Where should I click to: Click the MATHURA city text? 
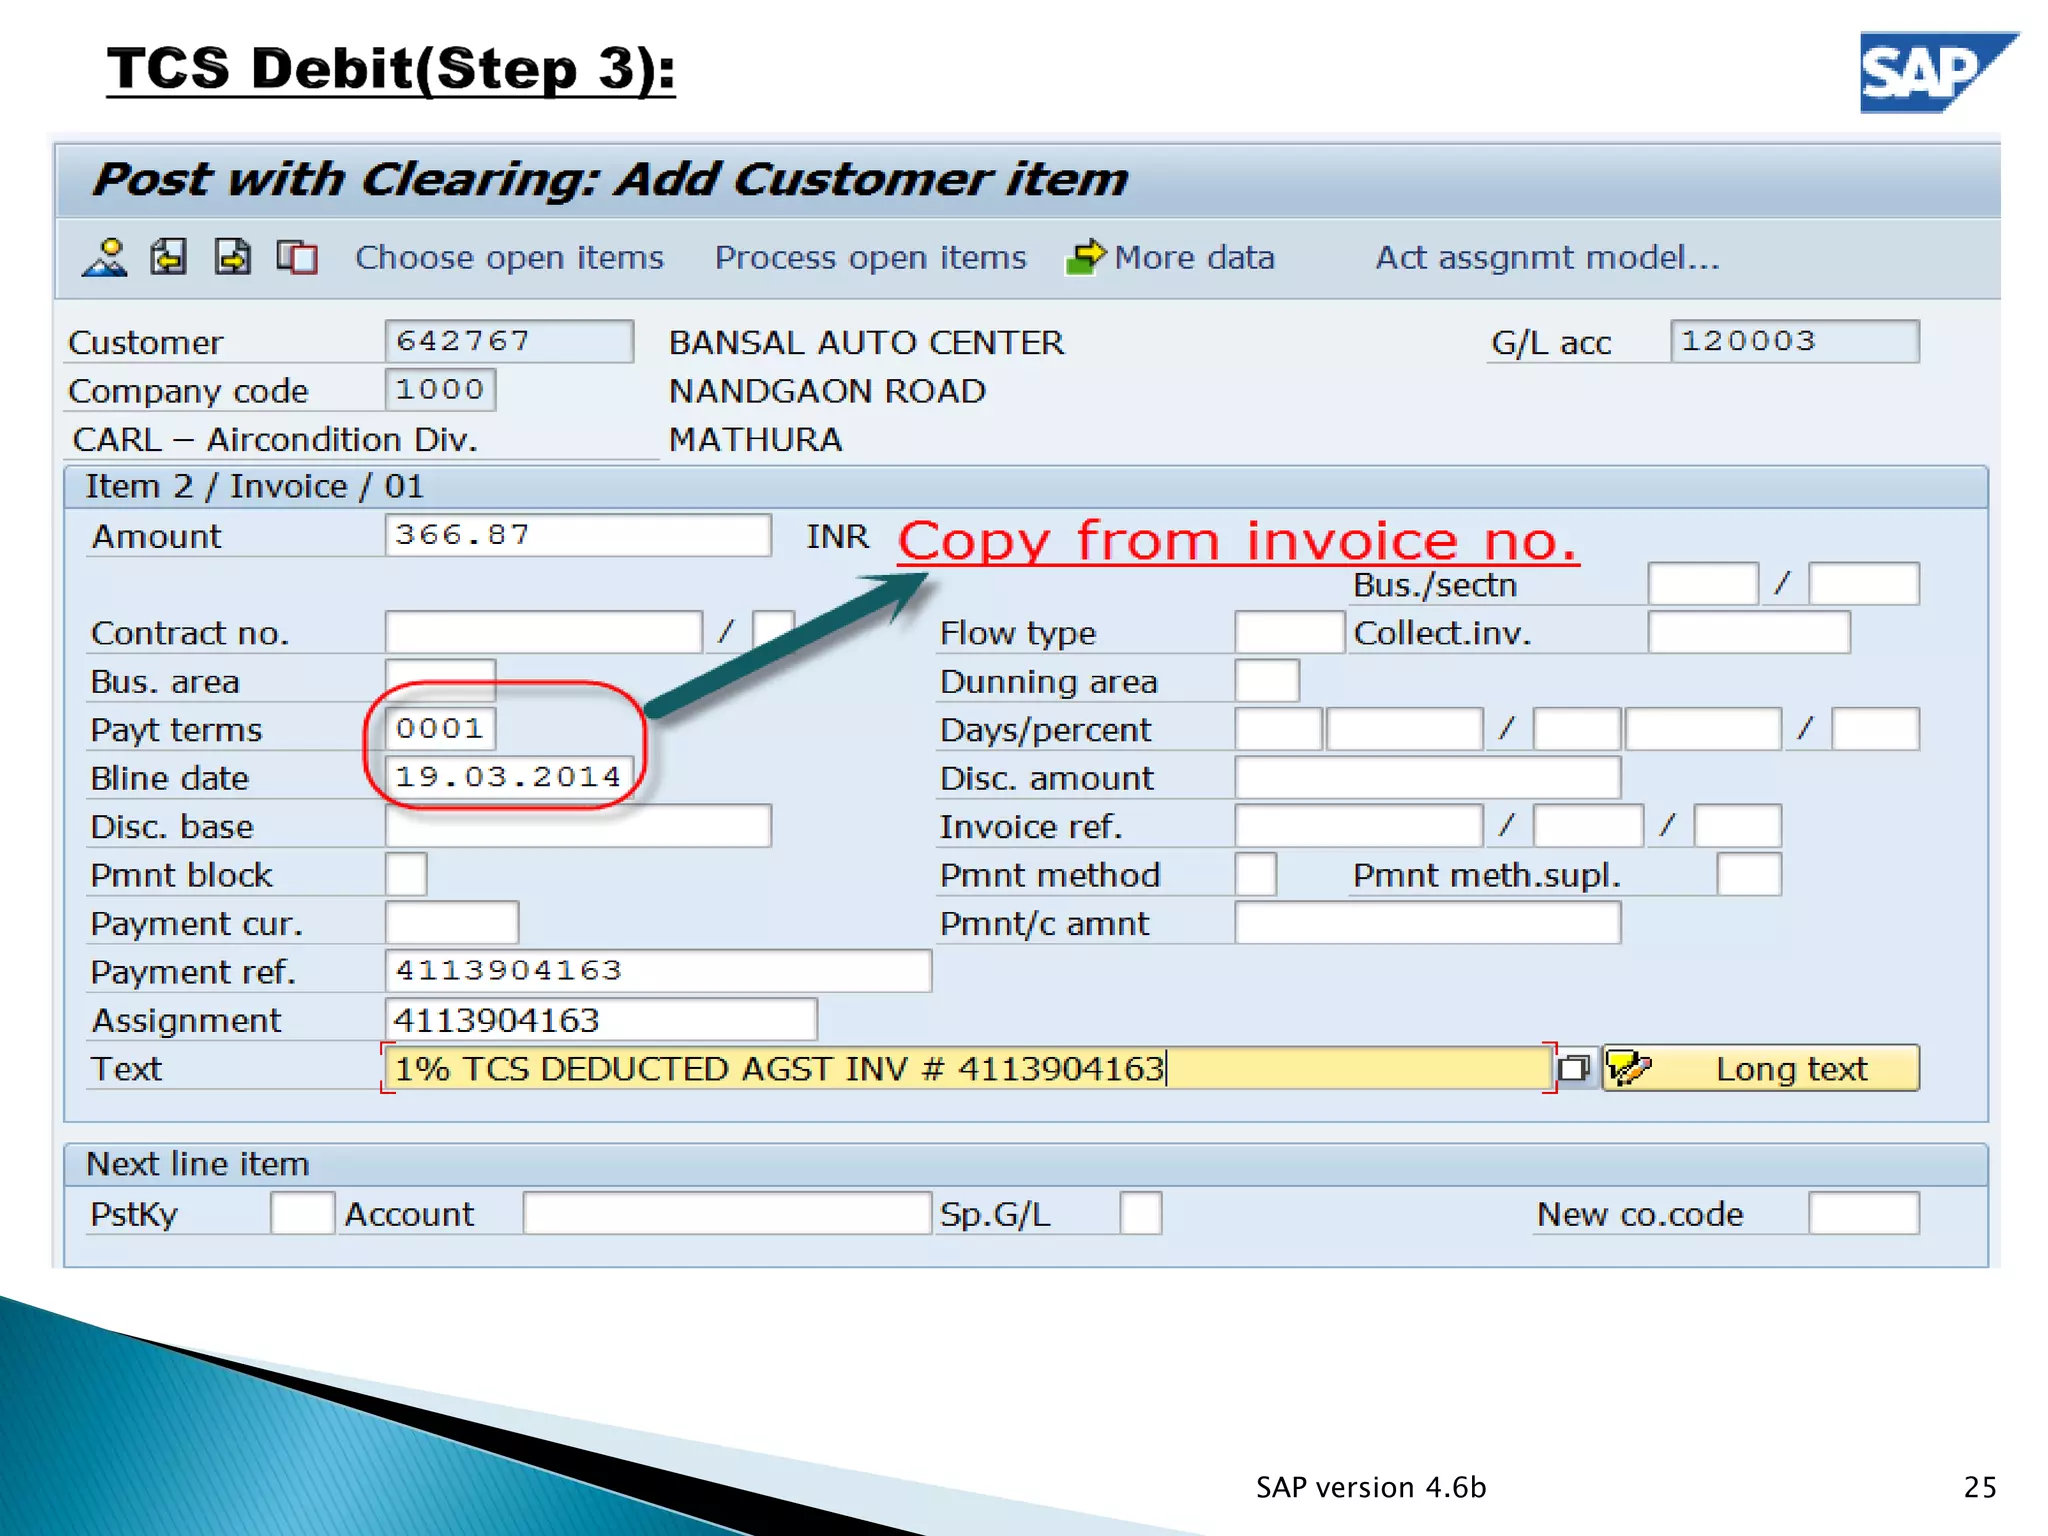tap(755, 439)
